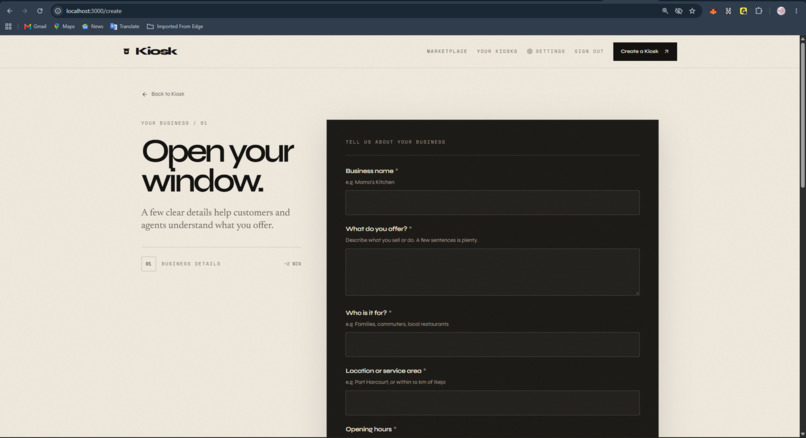Open the apps grid in bookmarks bar
Screen dimensions: 806x438
tap(8, 26)
